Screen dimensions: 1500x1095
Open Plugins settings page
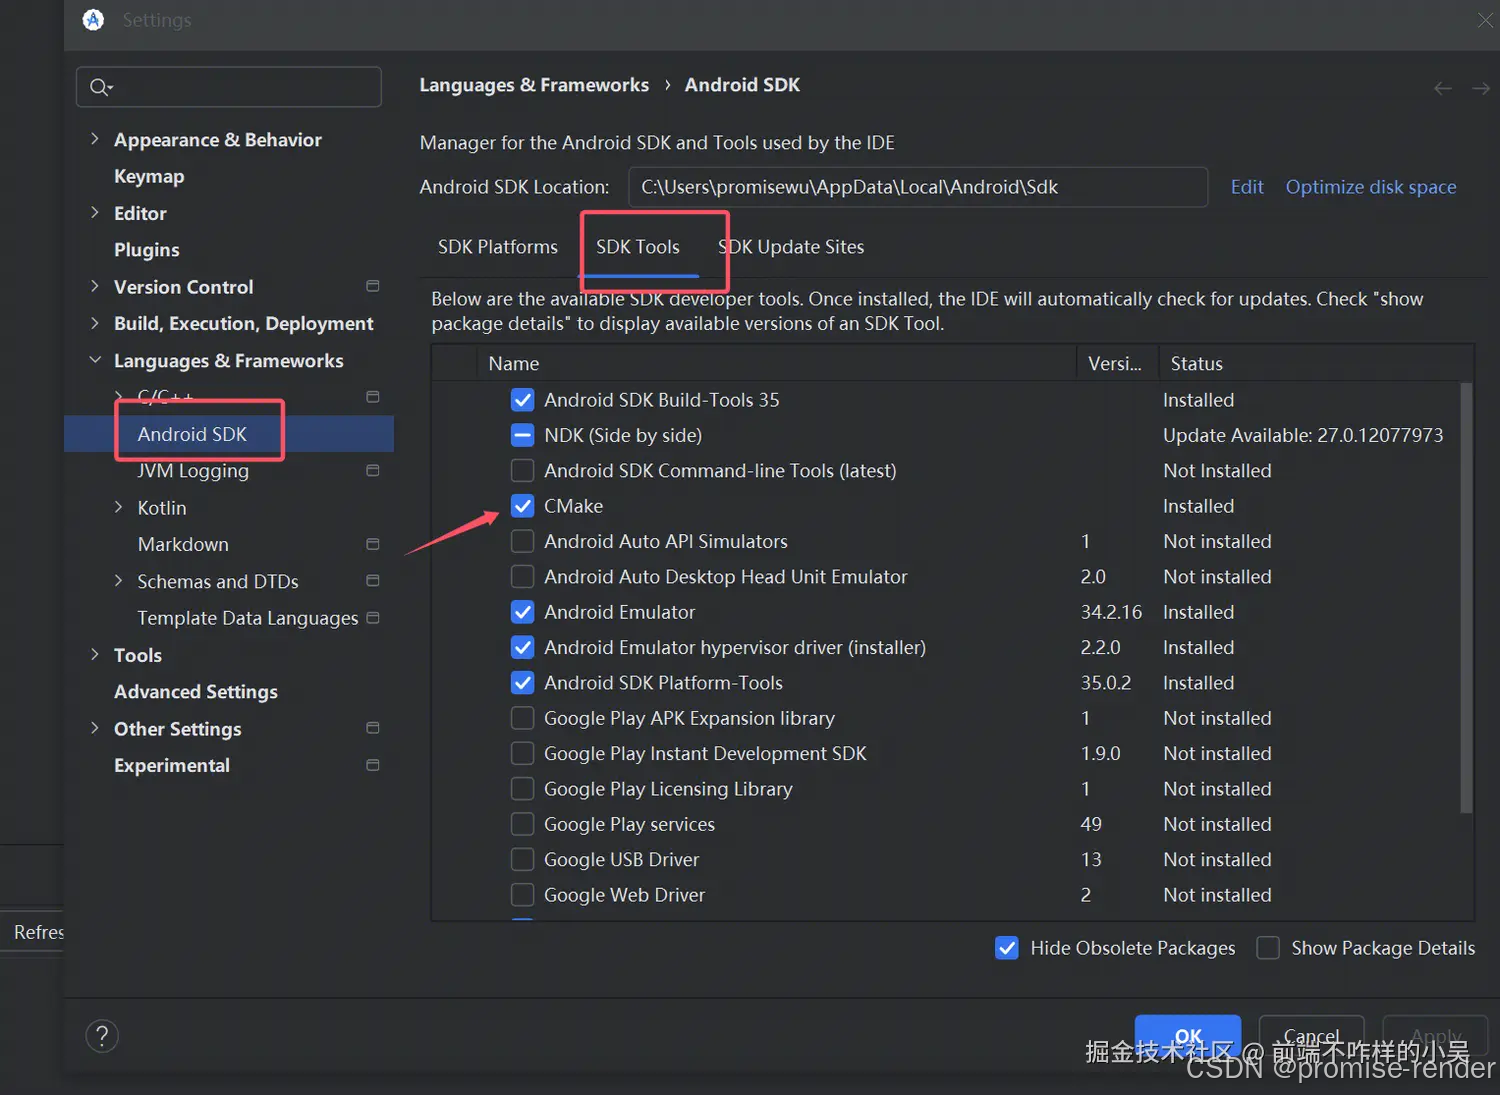click(147, 250)
